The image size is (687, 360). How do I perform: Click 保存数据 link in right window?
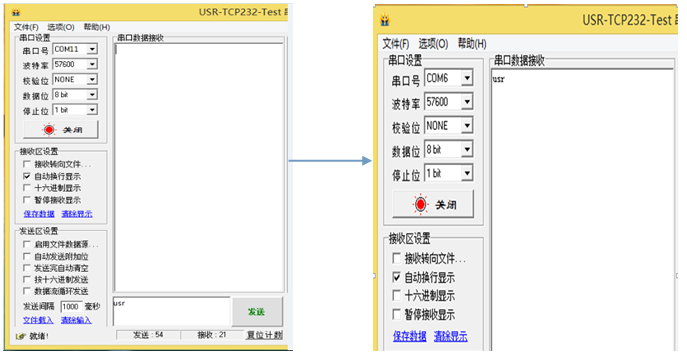click(x=410, y=336)
